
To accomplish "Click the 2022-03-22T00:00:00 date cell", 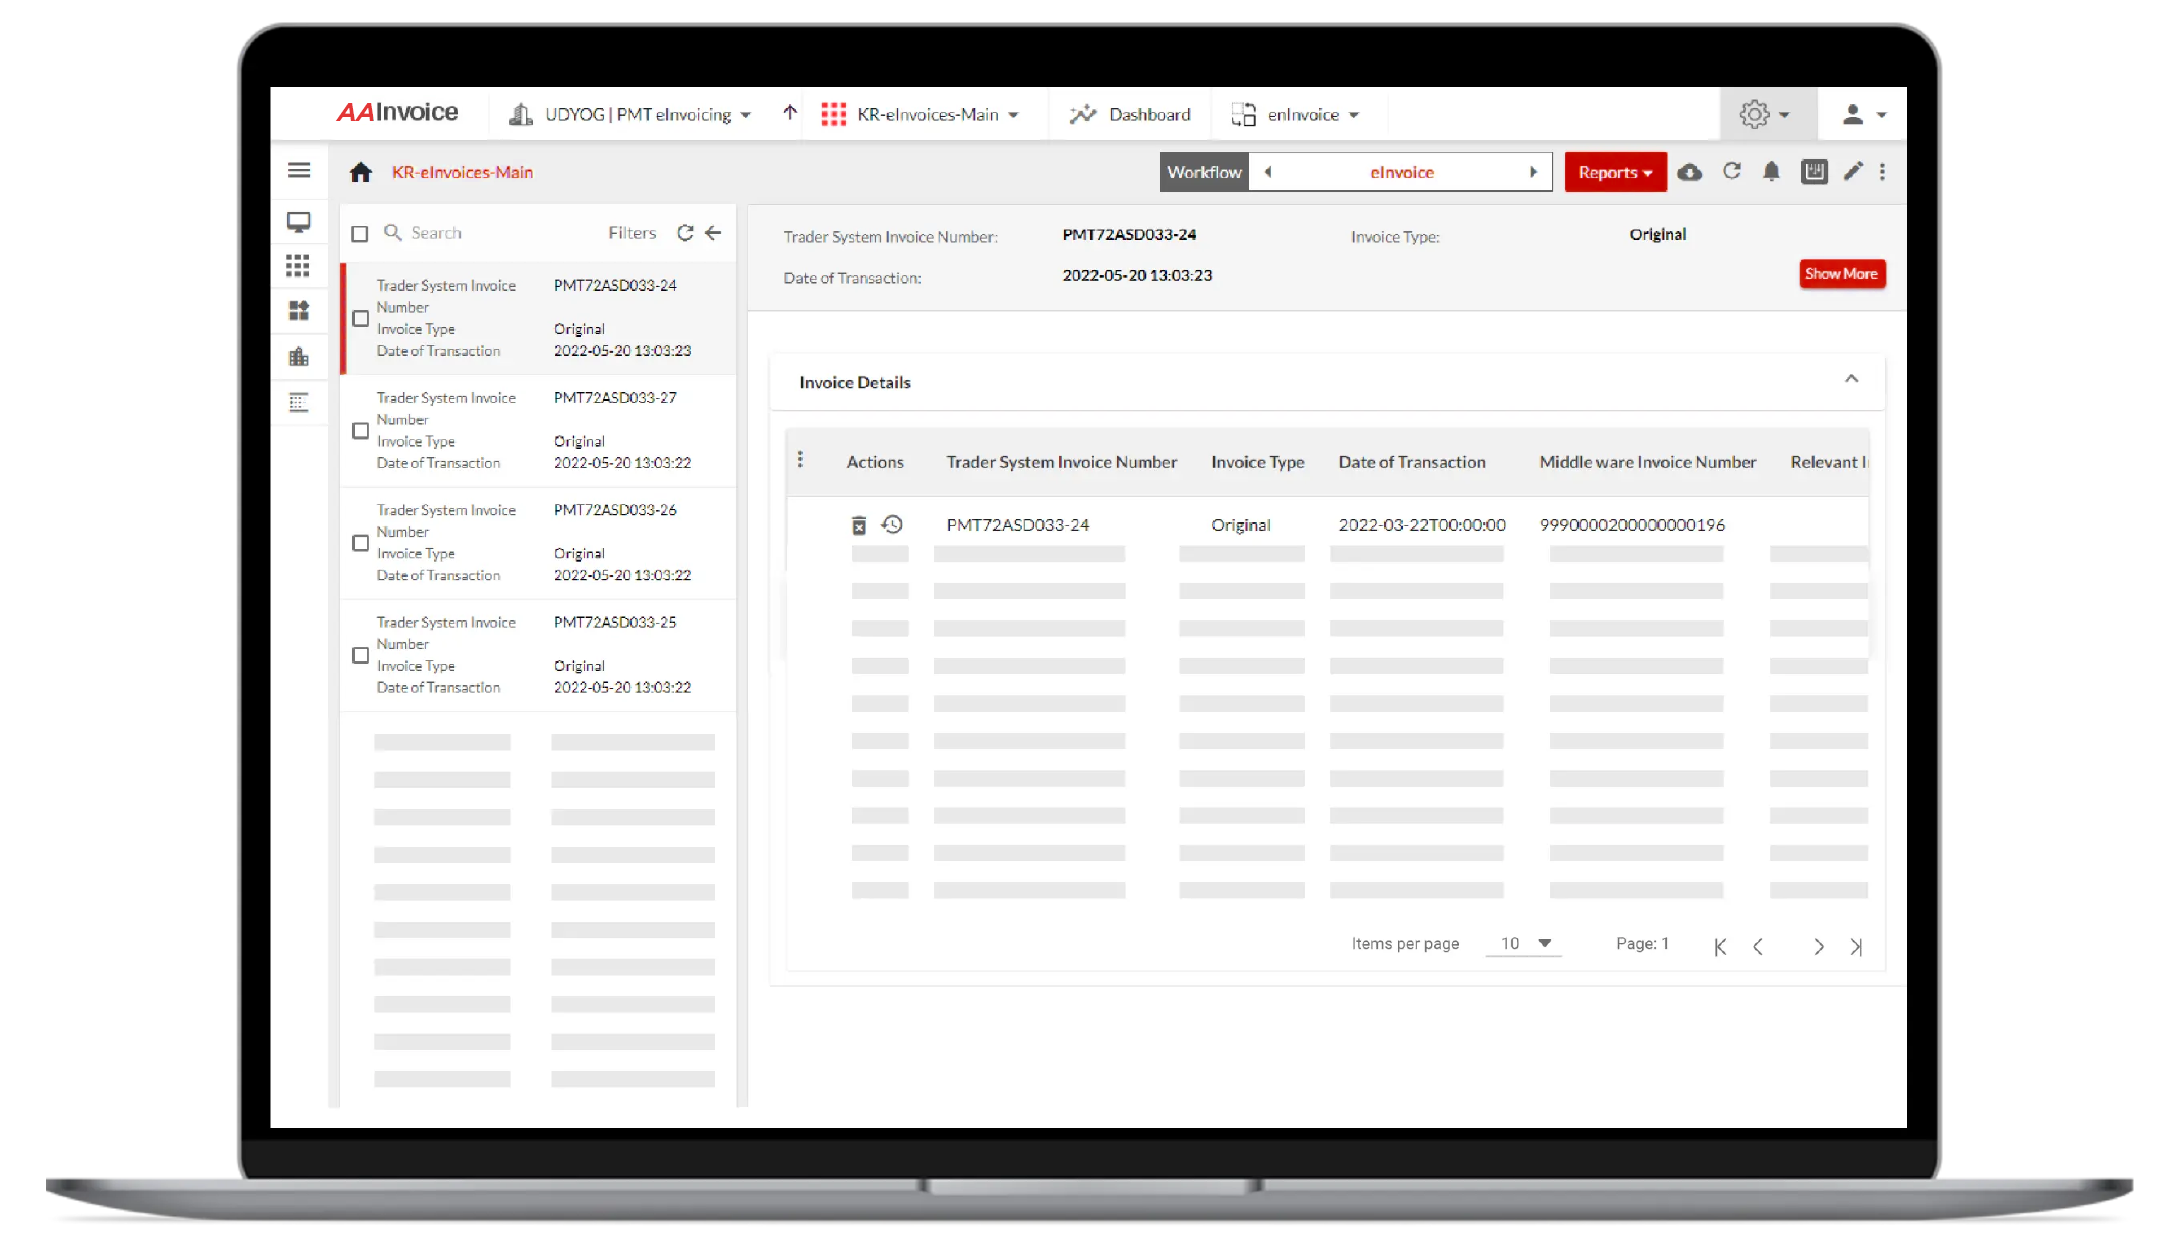I will tap(1422, 525).
